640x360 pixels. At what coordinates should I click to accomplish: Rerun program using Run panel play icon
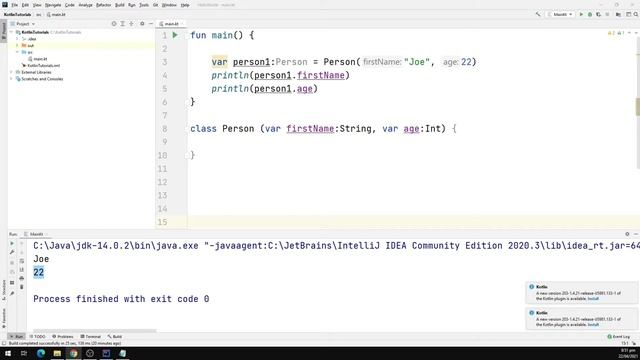12,244
